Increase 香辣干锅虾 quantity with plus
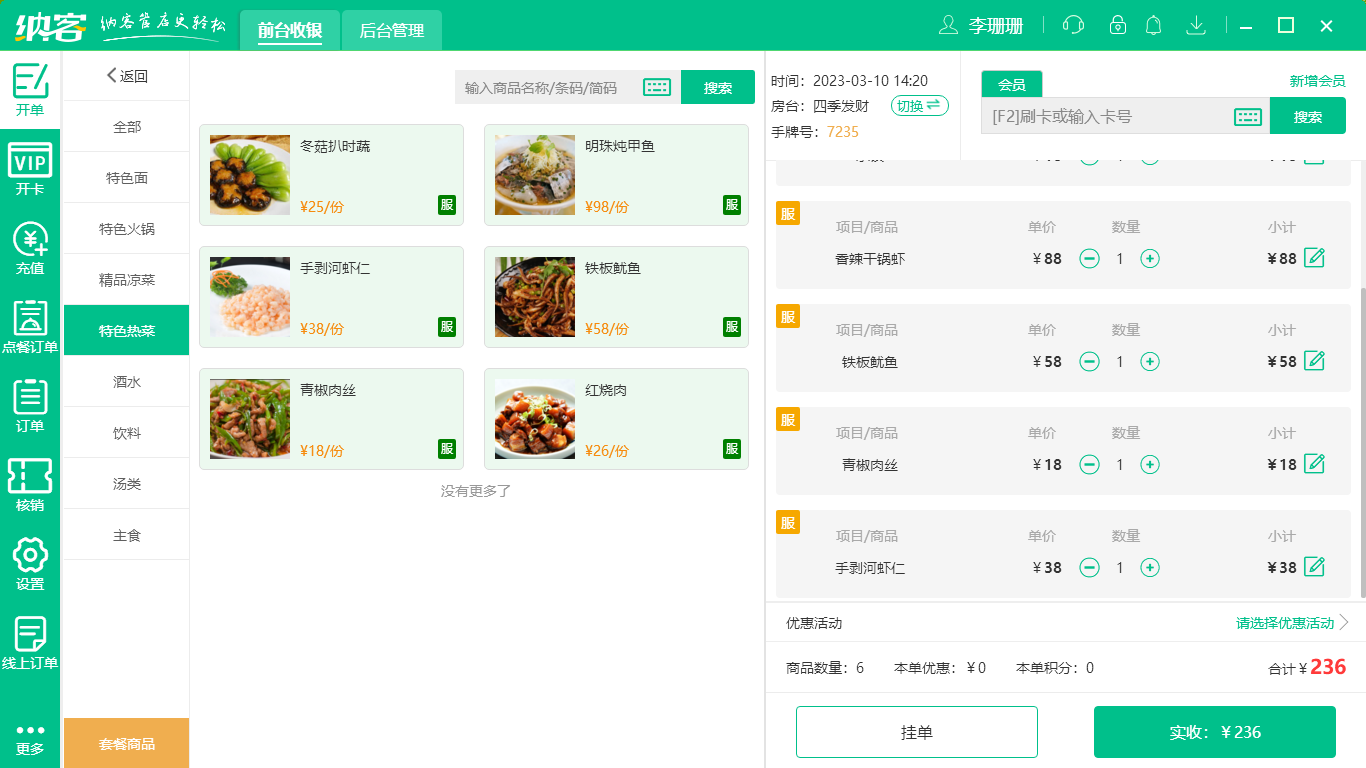Screen dimensions: 1366x768 tap(1150, 259)
